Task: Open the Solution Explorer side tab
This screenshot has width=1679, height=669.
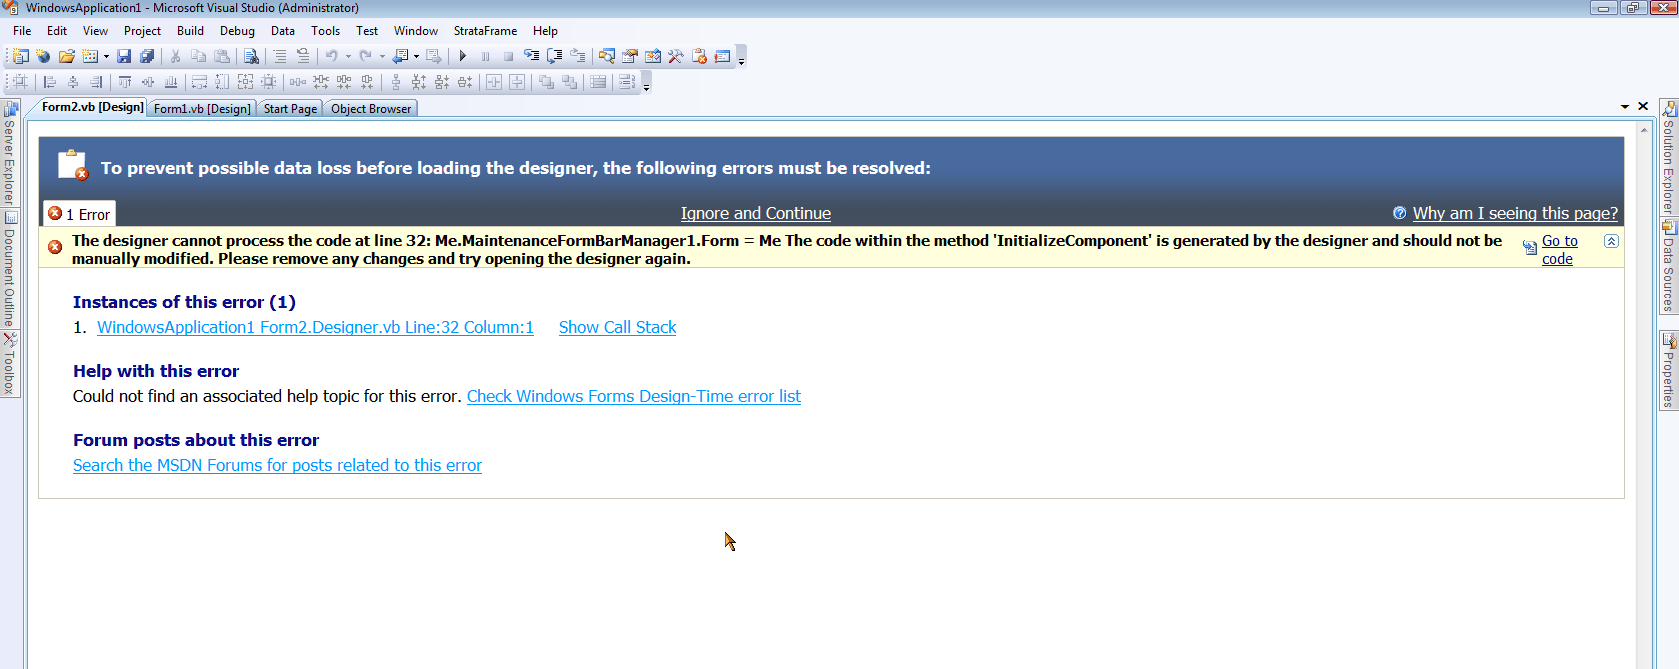Action: [x=1668, y=157]
